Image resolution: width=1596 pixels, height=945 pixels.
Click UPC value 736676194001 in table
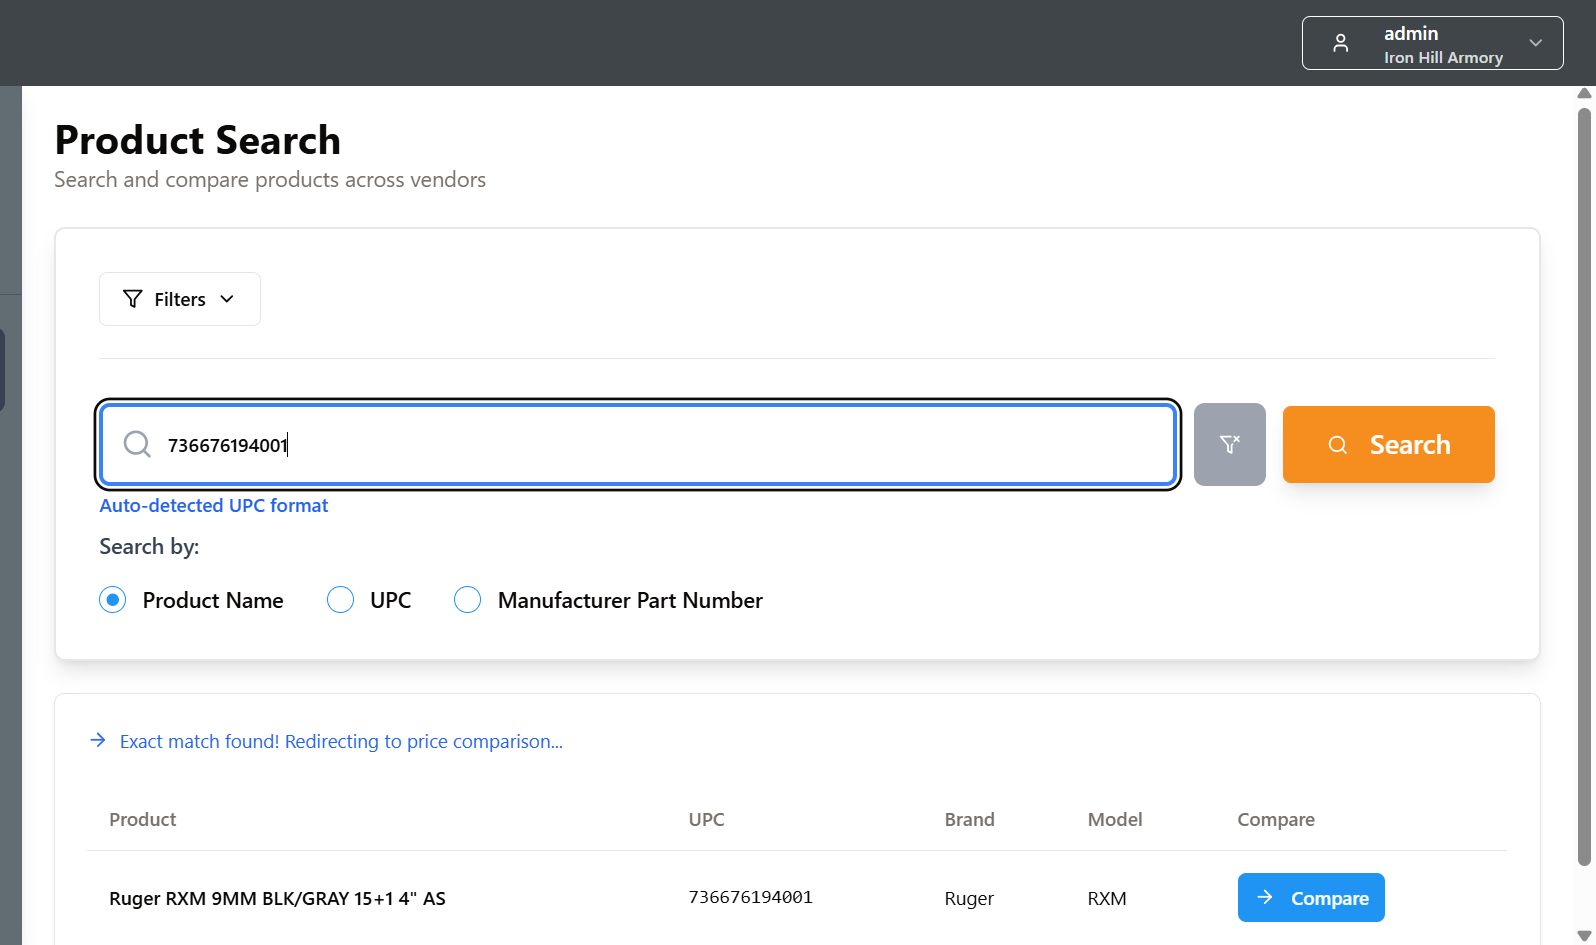(750, 897)
